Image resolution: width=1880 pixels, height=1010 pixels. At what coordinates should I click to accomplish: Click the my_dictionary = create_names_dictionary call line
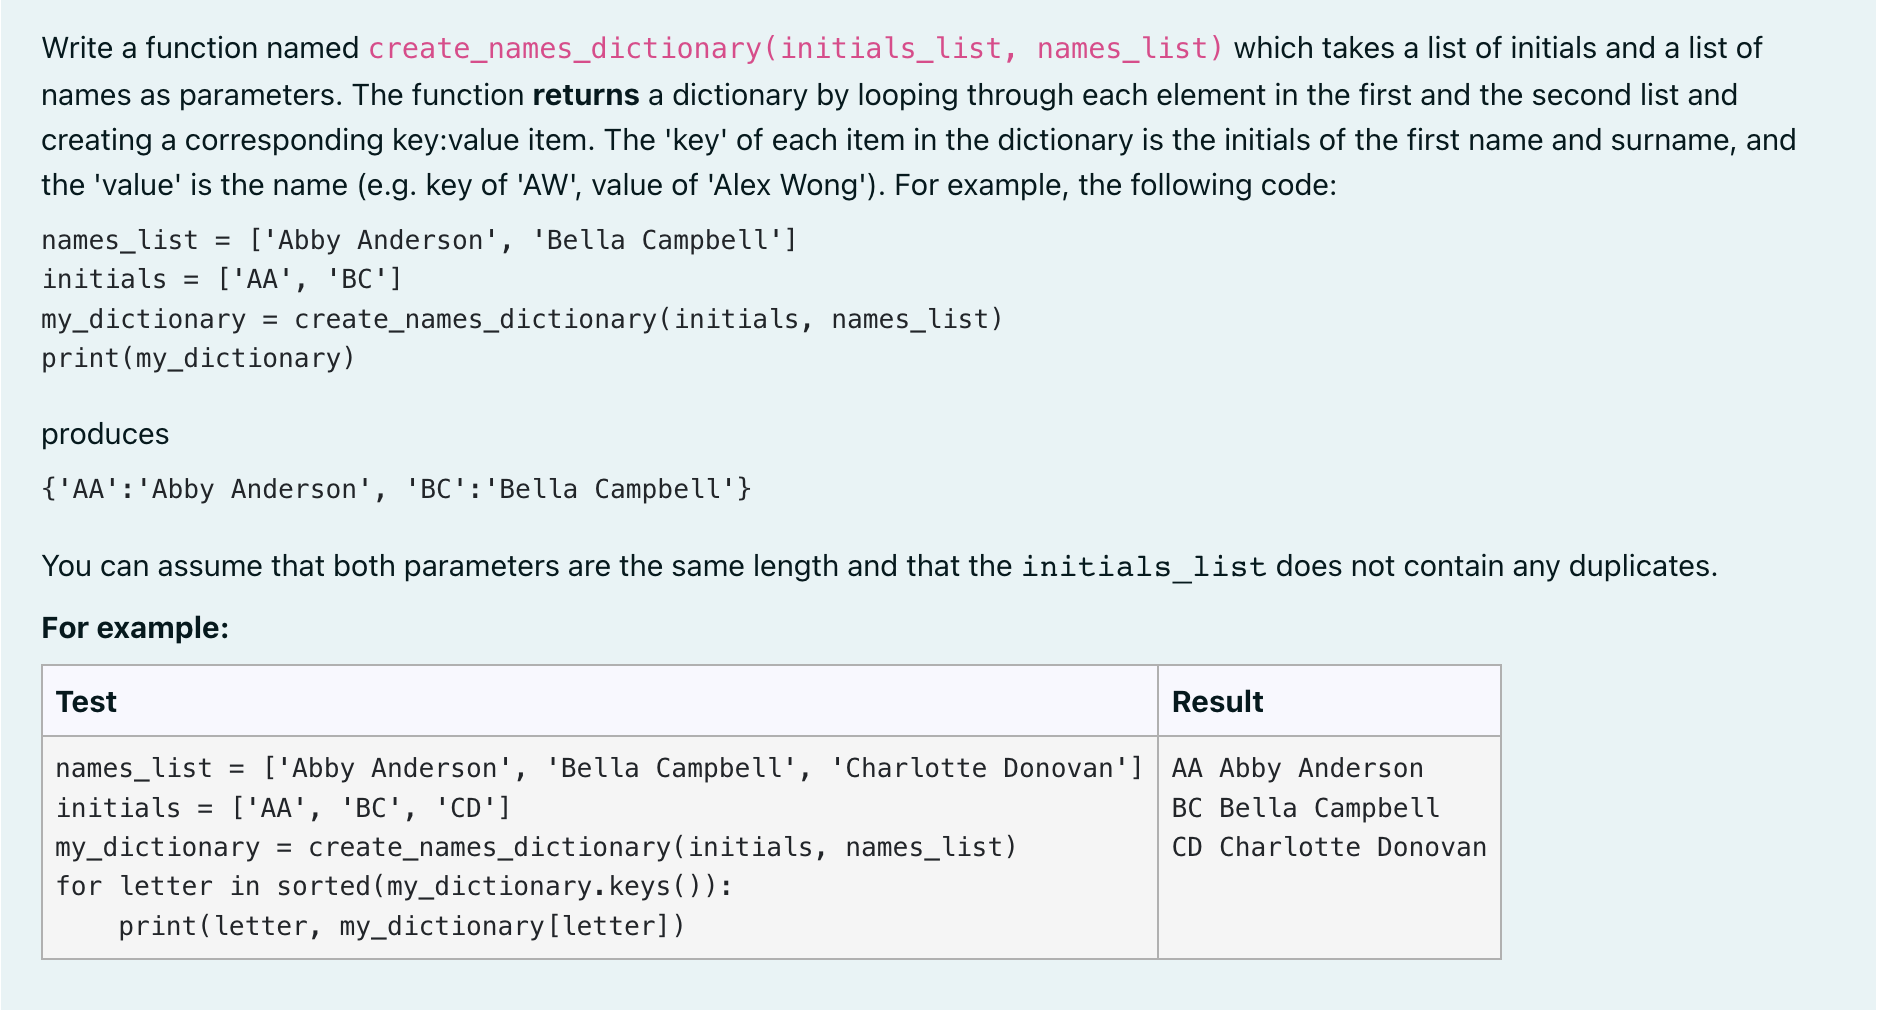pyautogui.click(x=520, y=318)
